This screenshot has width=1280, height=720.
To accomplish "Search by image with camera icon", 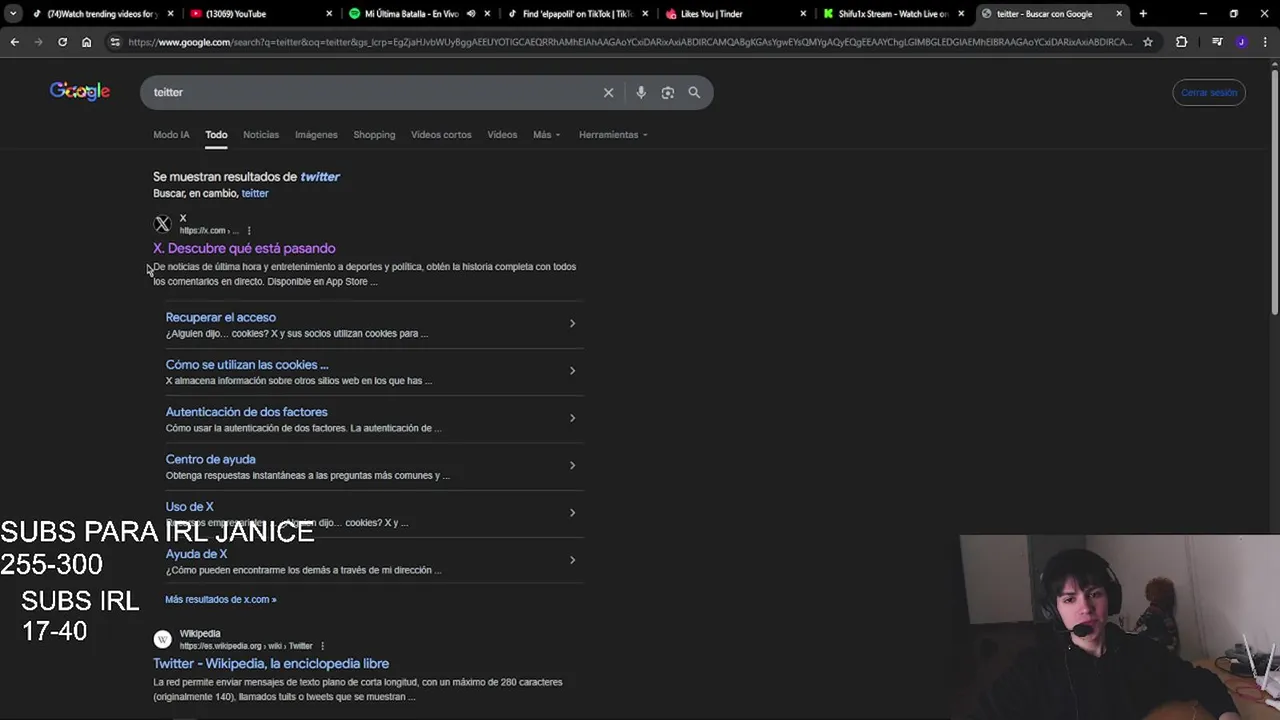I will pyautogui.click(x=667, y=92).
